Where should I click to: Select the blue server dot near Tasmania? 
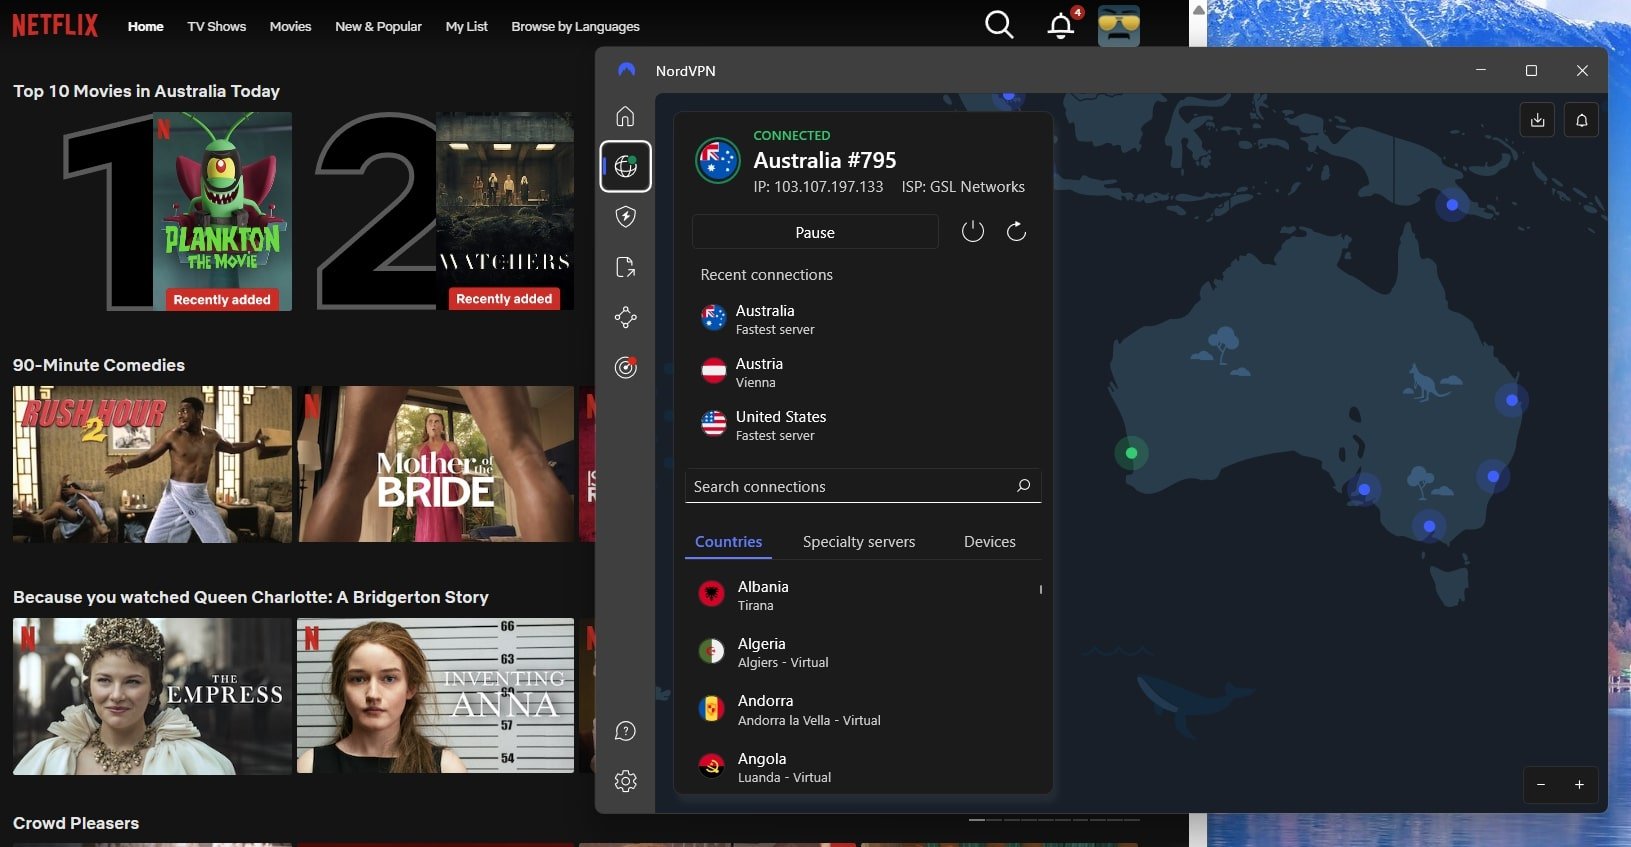tap(1429, 526)
